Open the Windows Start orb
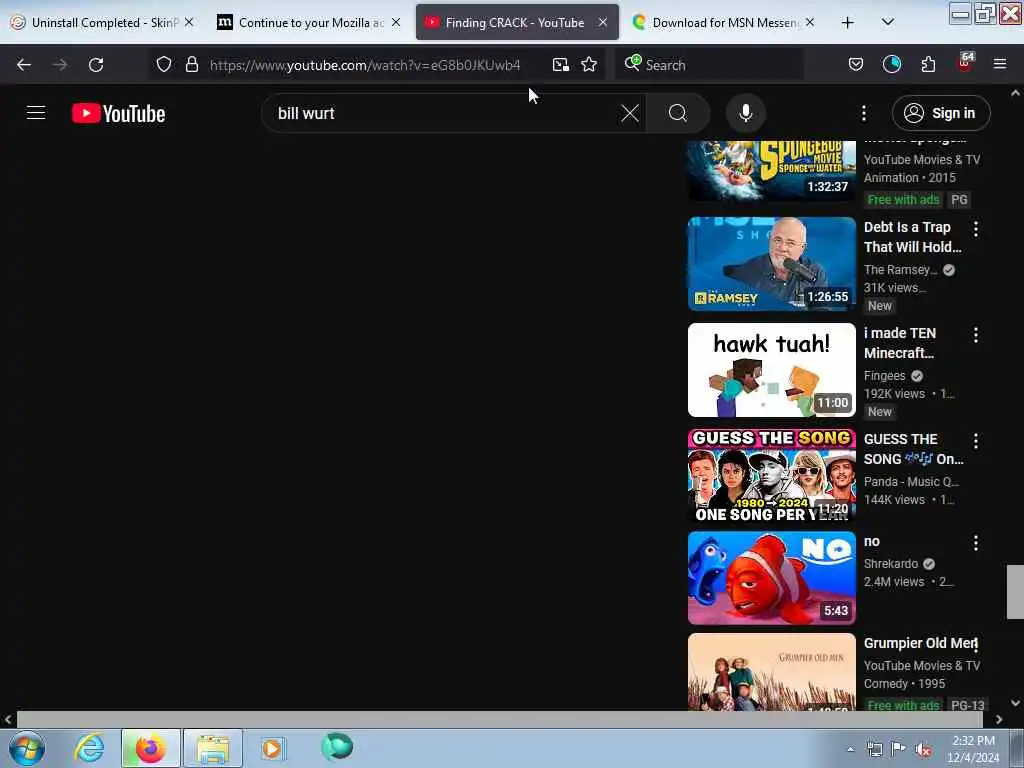The height and width of the screenshot is (768, 1024). (27, 748)
